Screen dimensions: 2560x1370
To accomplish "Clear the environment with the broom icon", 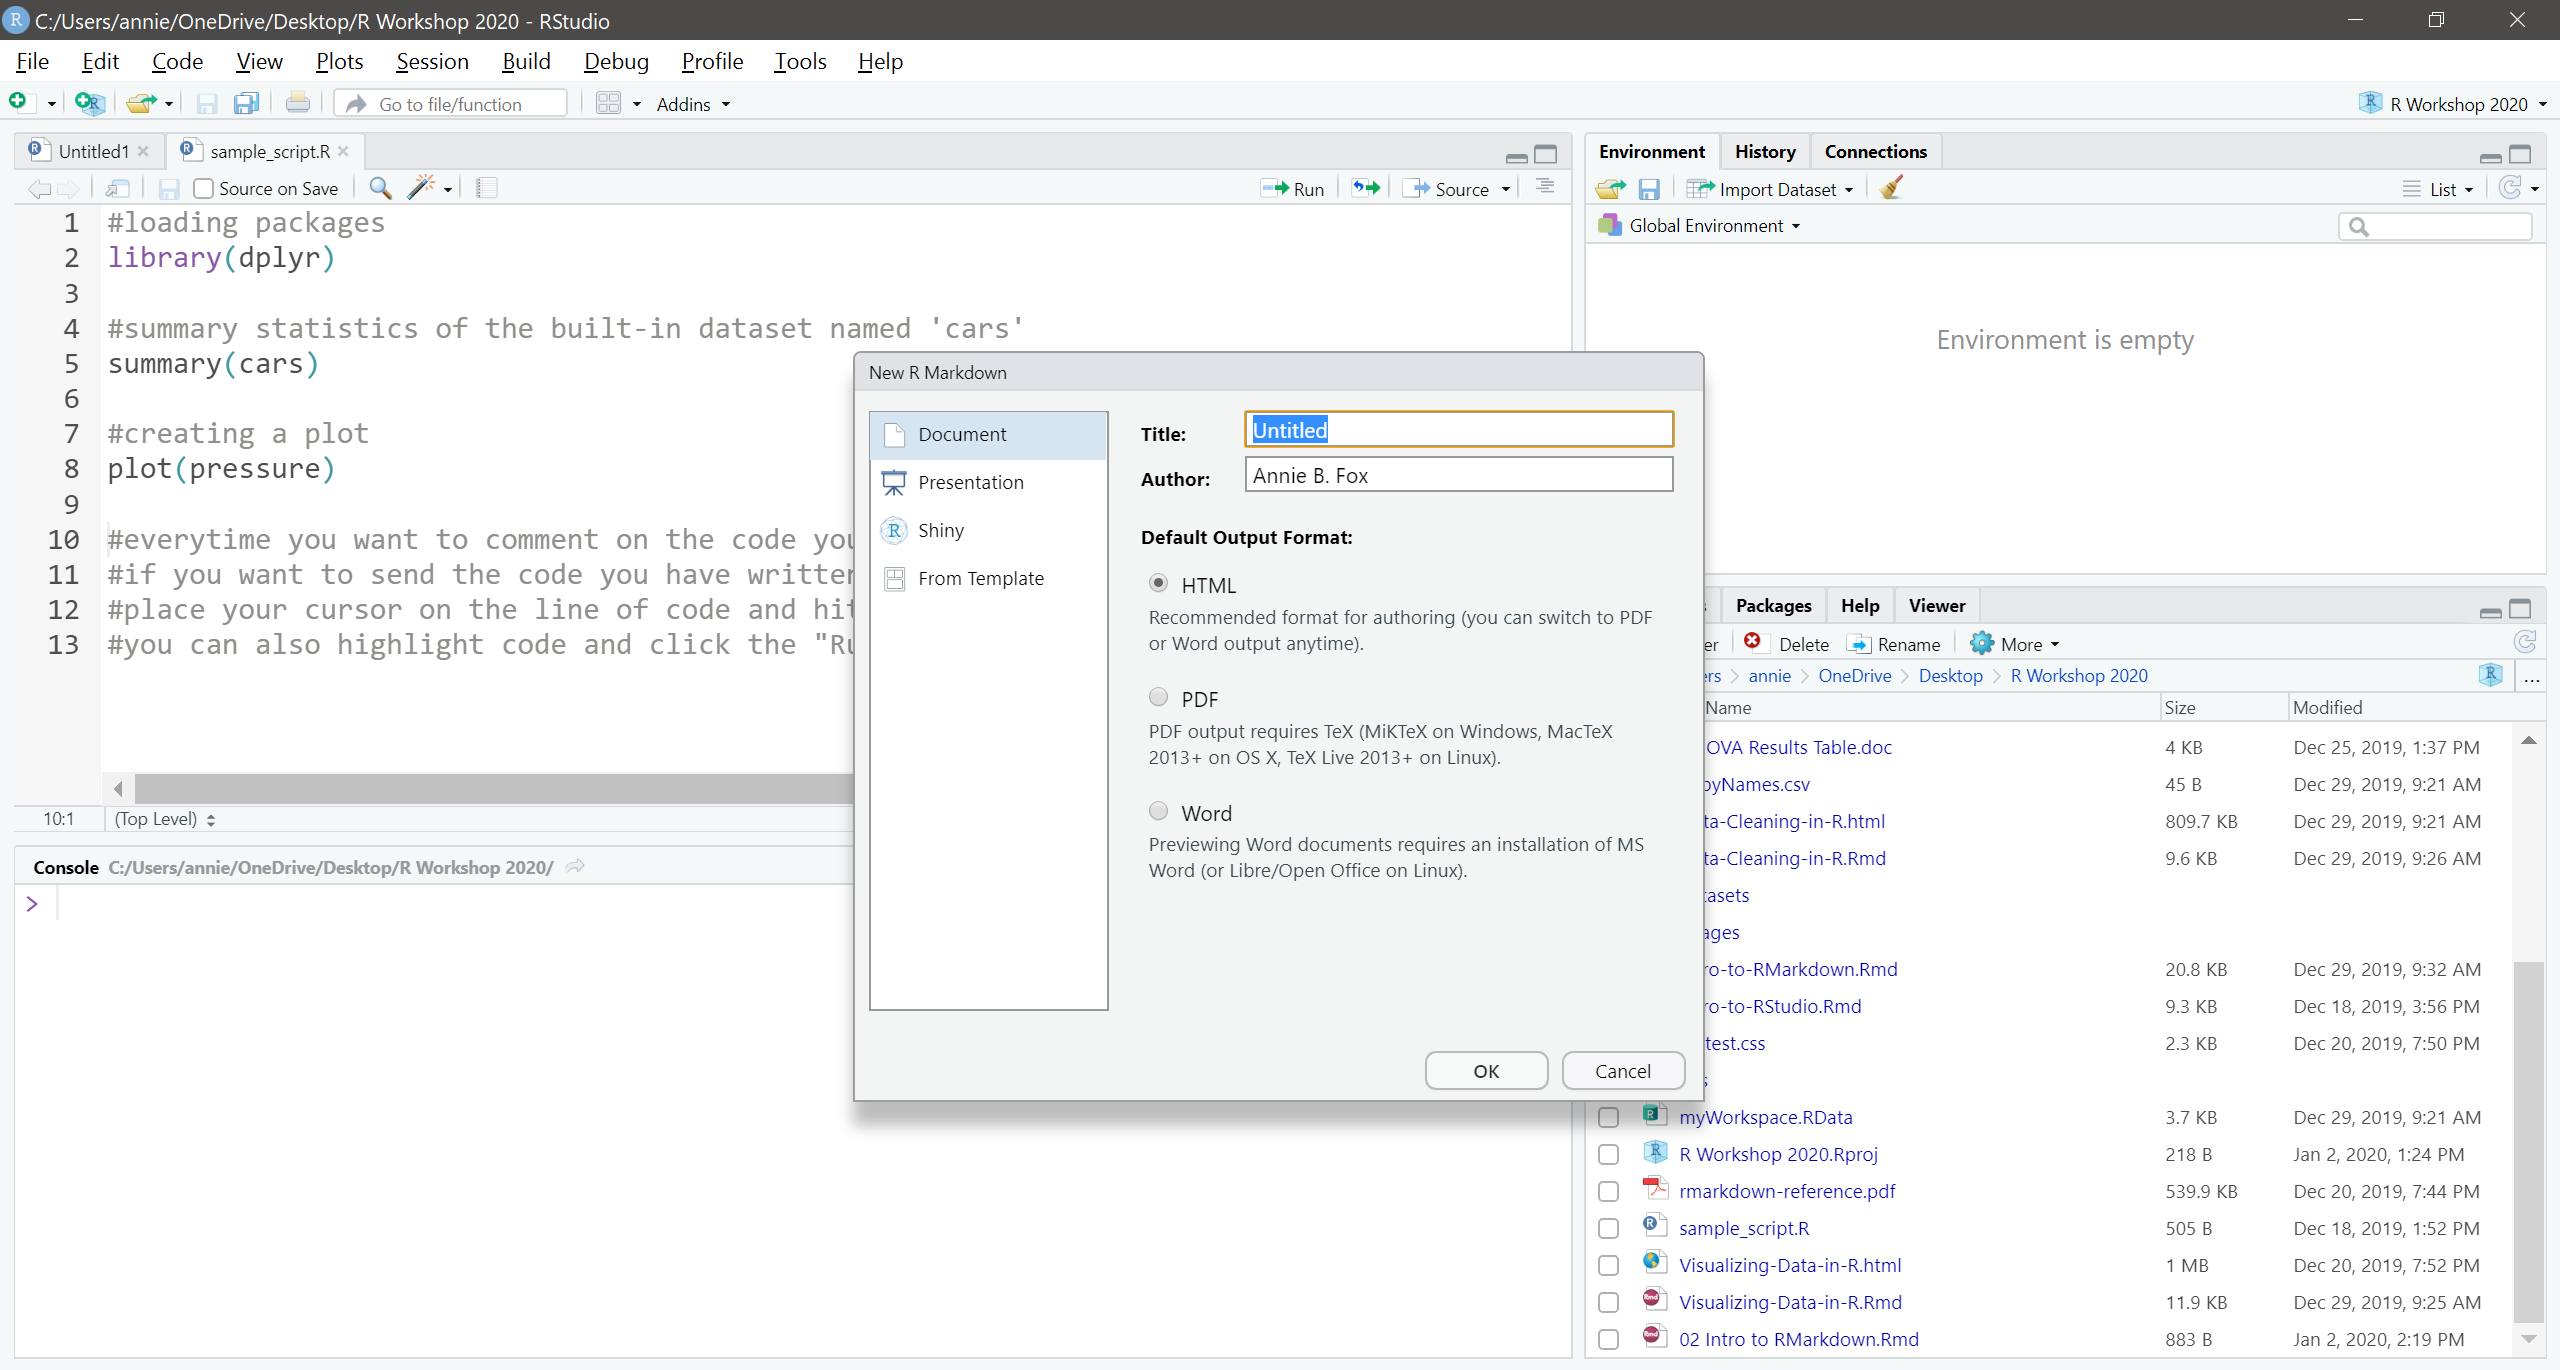I will [1891, 188].
